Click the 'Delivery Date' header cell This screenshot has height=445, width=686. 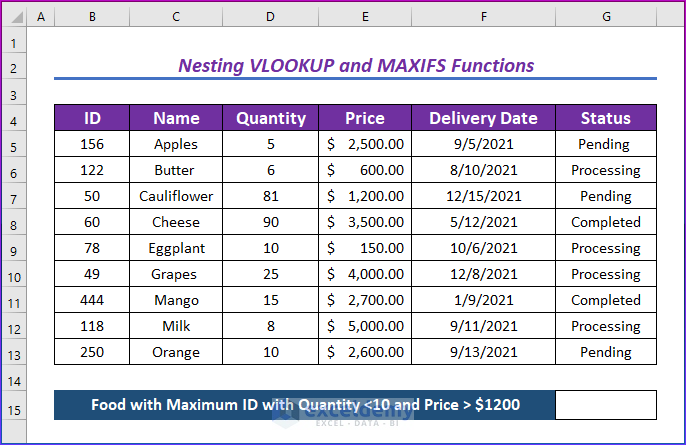[483, 118]
